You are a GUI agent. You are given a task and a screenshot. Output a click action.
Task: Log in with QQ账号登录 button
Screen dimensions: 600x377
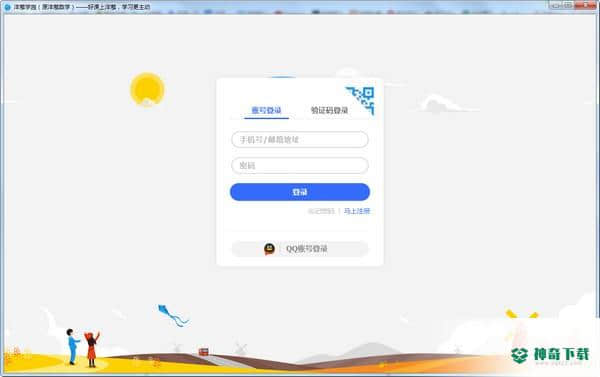click(x=300, y=249)
